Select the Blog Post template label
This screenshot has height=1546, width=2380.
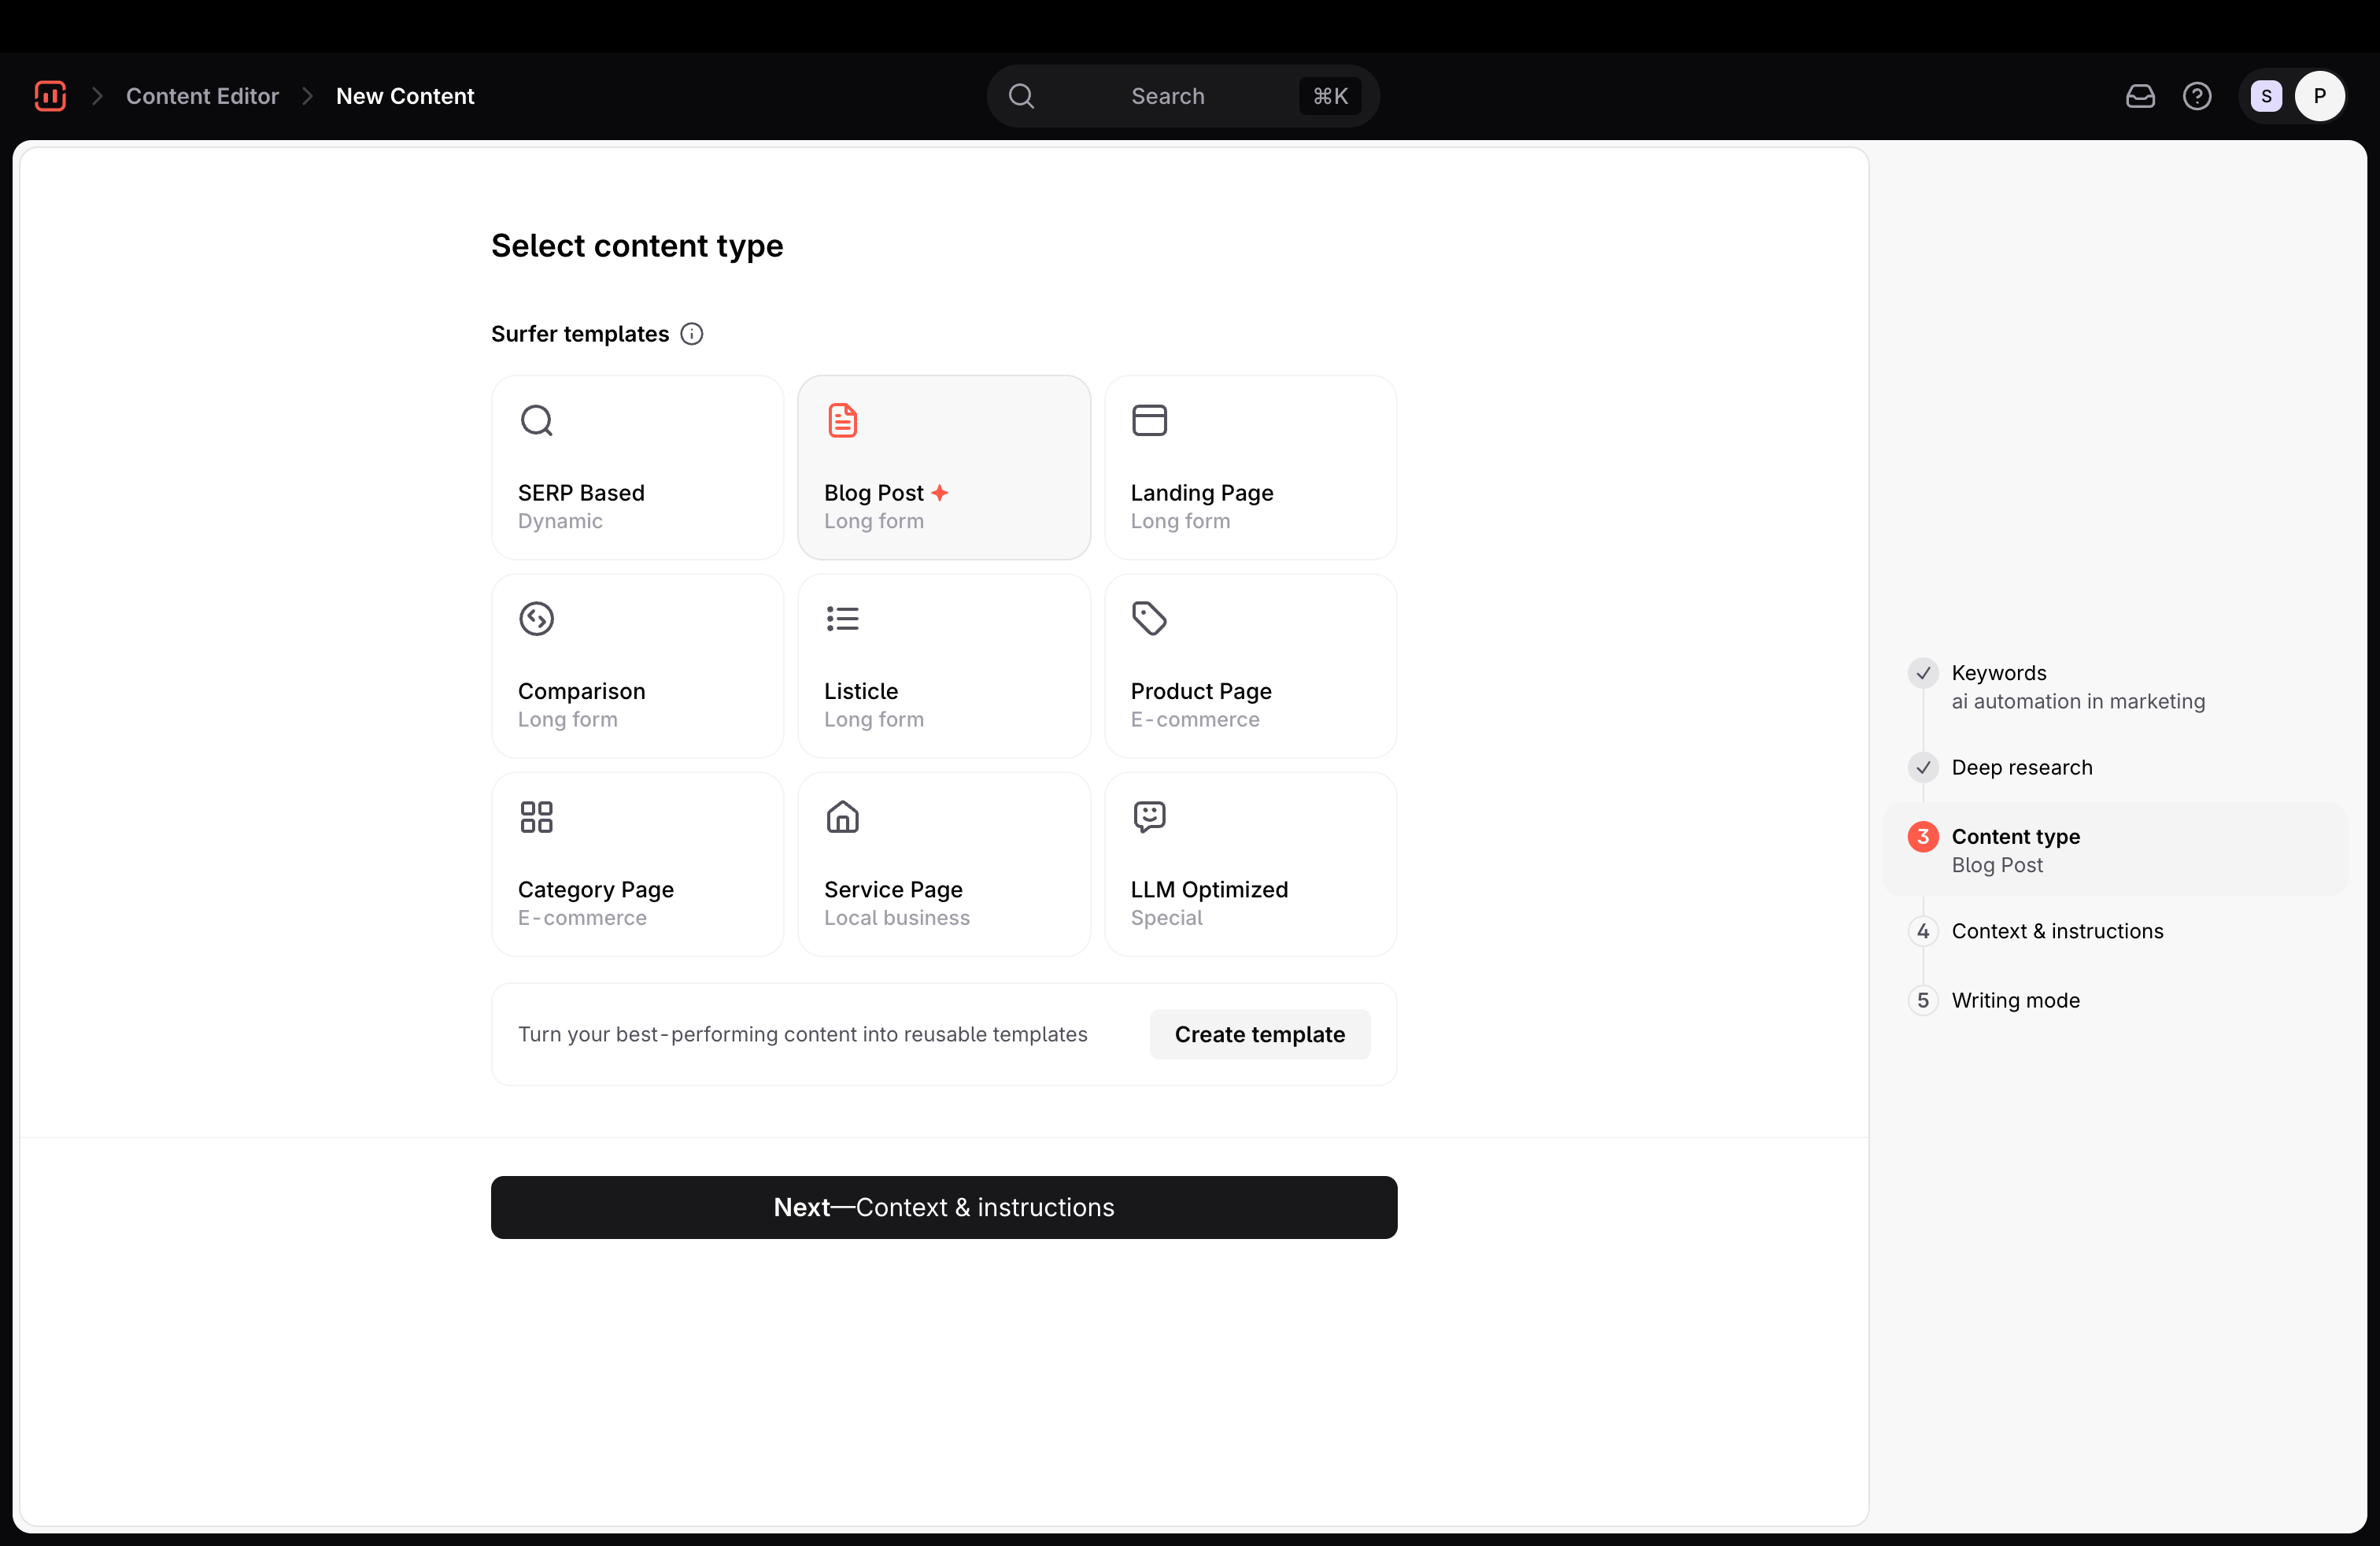coord(874,493)
